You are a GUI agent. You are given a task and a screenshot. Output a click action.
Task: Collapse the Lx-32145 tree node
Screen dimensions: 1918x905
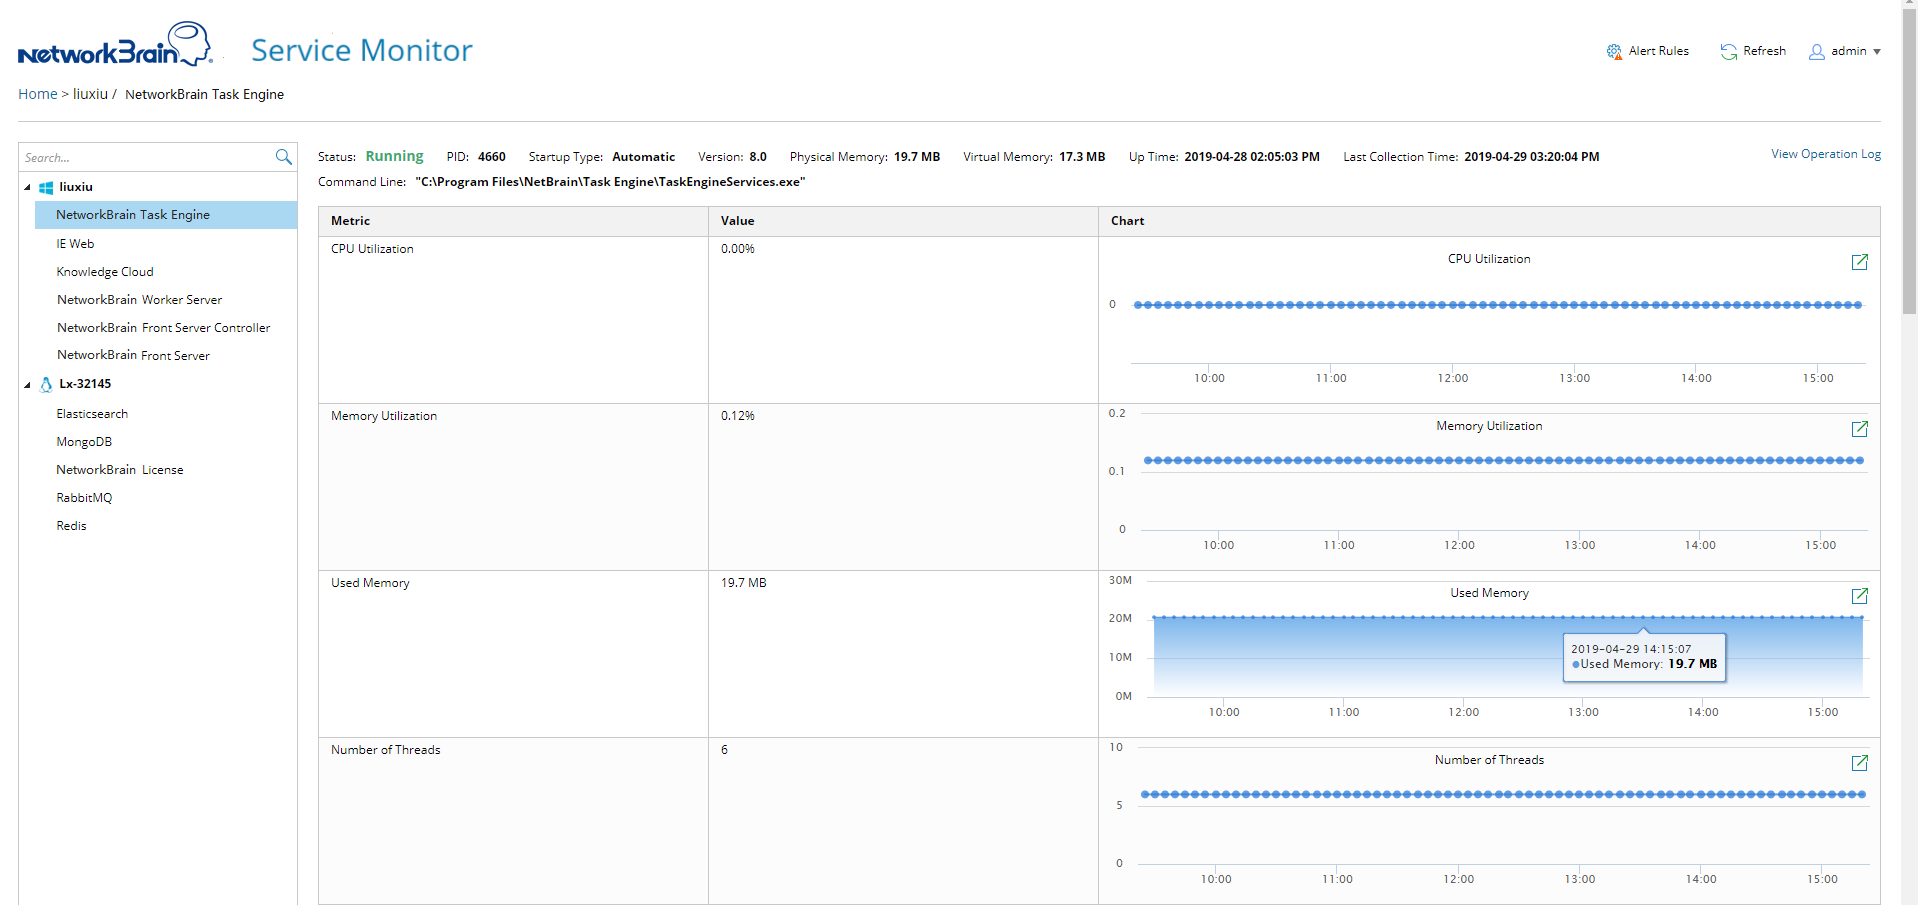click(x=27, y=384)
